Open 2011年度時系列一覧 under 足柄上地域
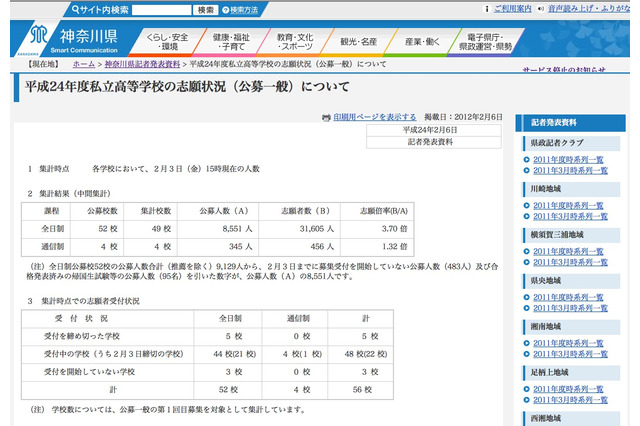The width and height of the screenshot is (640, 426). pyautogui.click(x=568, y=389)
